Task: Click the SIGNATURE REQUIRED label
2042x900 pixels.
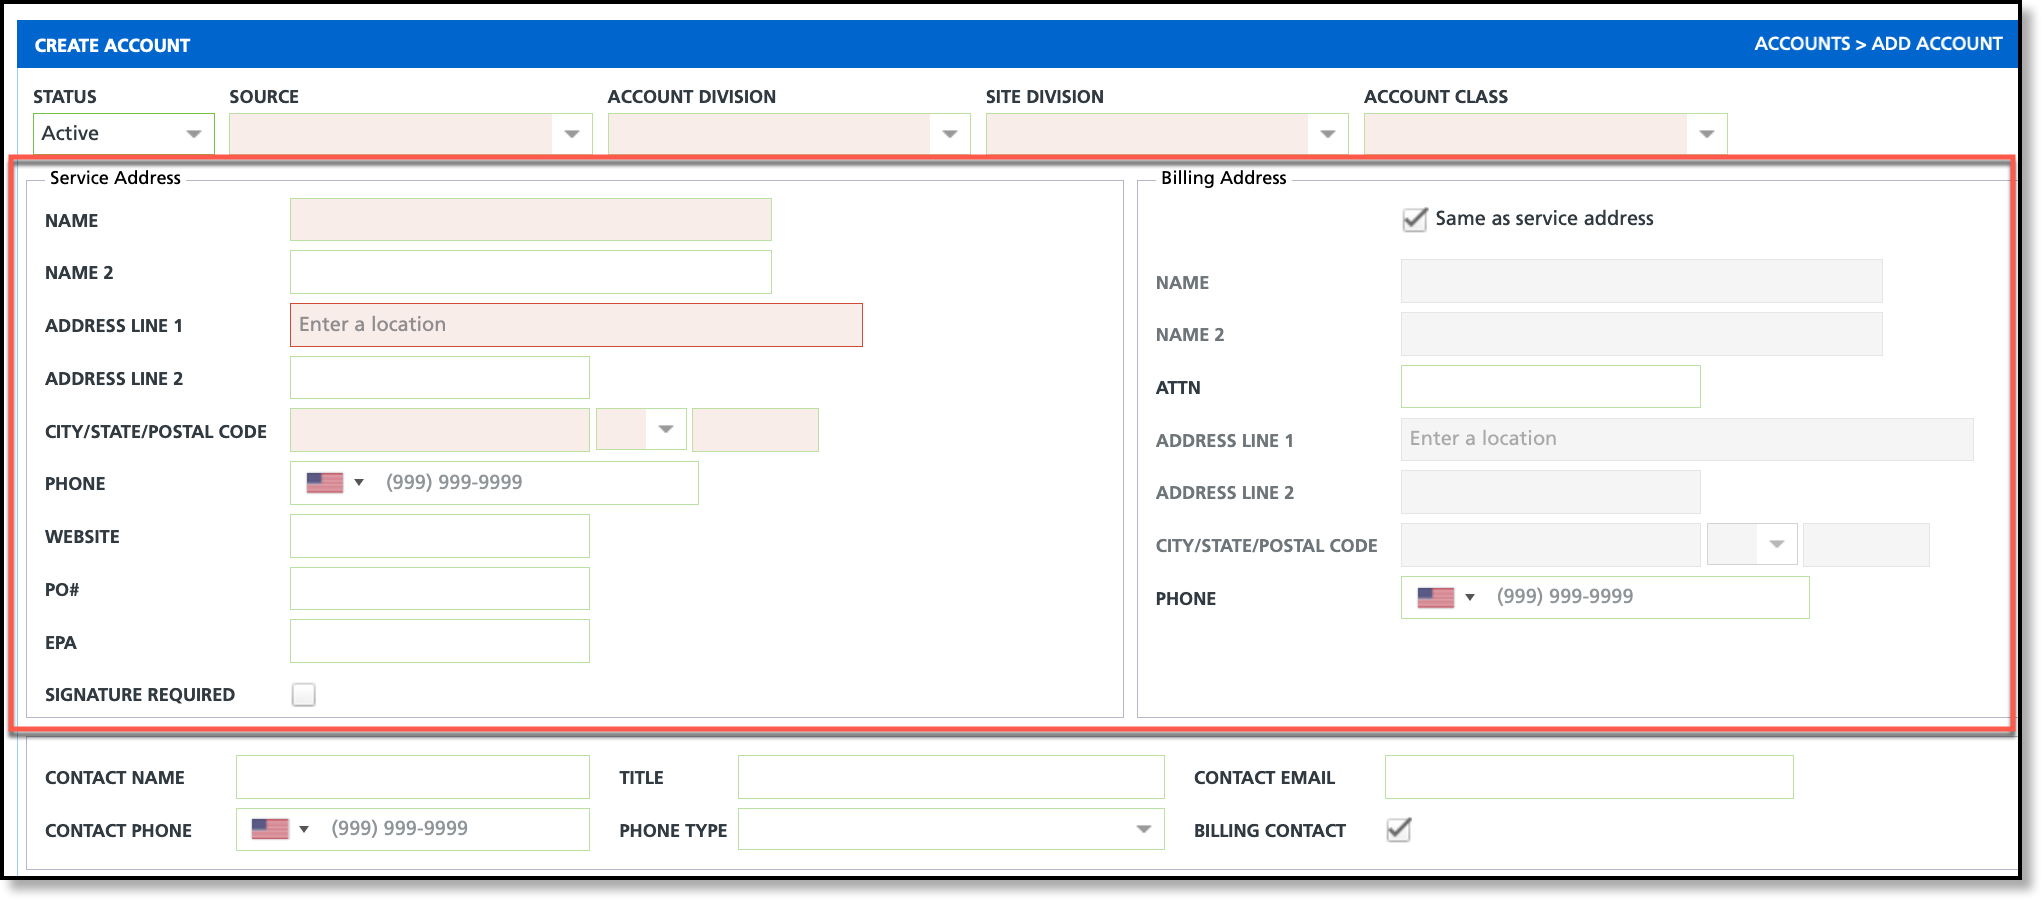Action: 140,695
